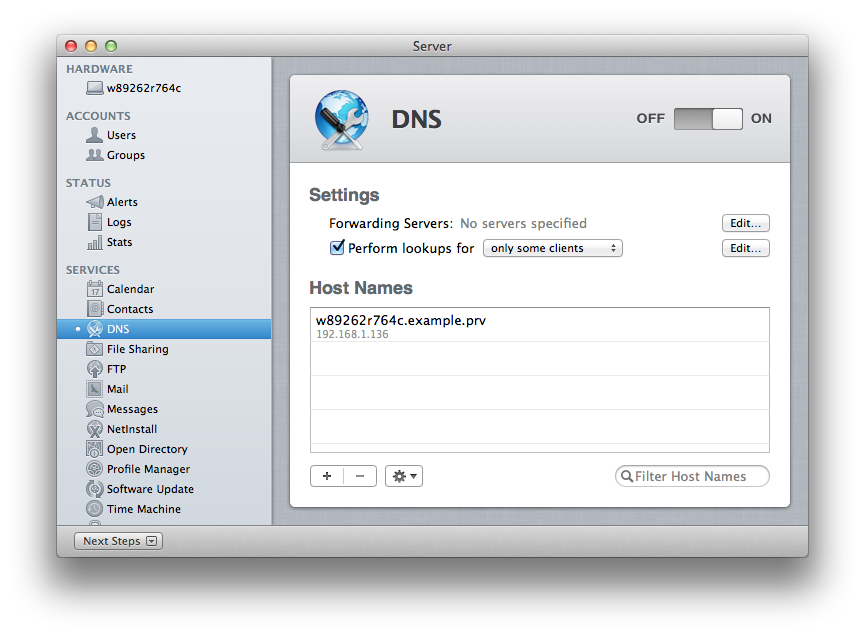This screenshot has width=865, height=636.
Task: Toggle the DNS service ON/OFF switch
Action: [708, 119]
